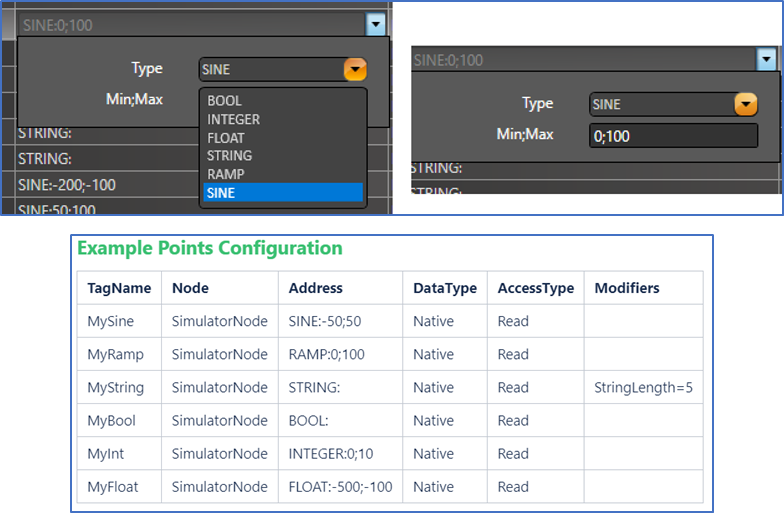Viewport: 784px width, 513px height.
Task: Select MyFloat row tag name
Action: (112, 486)
